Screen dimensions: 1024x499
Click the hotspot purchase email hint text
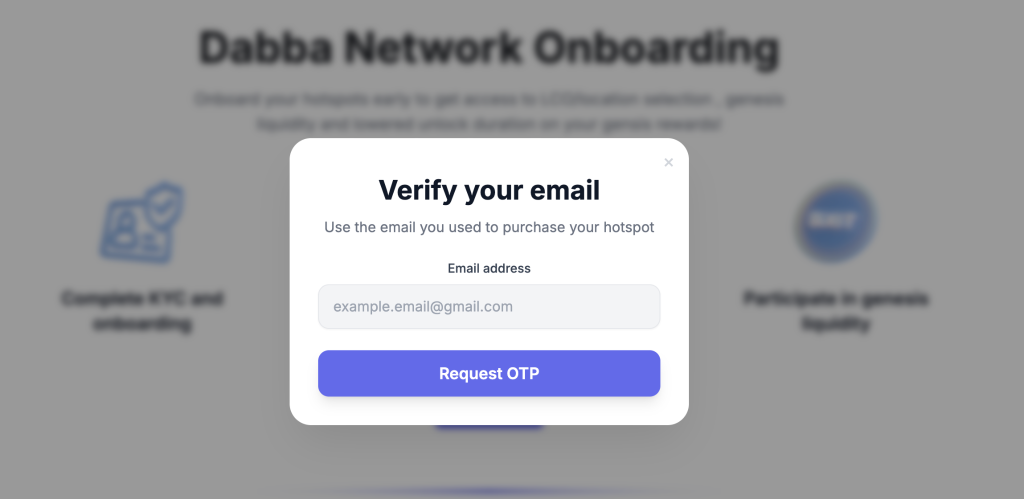point(488,227)
